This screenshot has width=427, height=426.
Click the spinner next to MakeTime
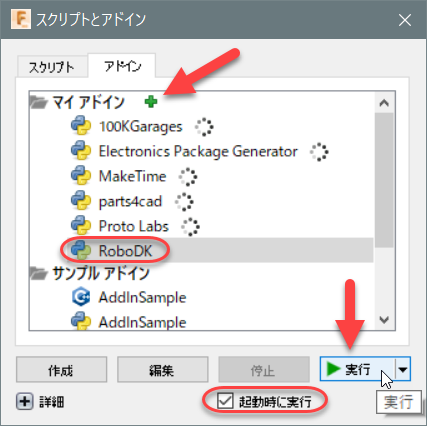click(188, 177)
